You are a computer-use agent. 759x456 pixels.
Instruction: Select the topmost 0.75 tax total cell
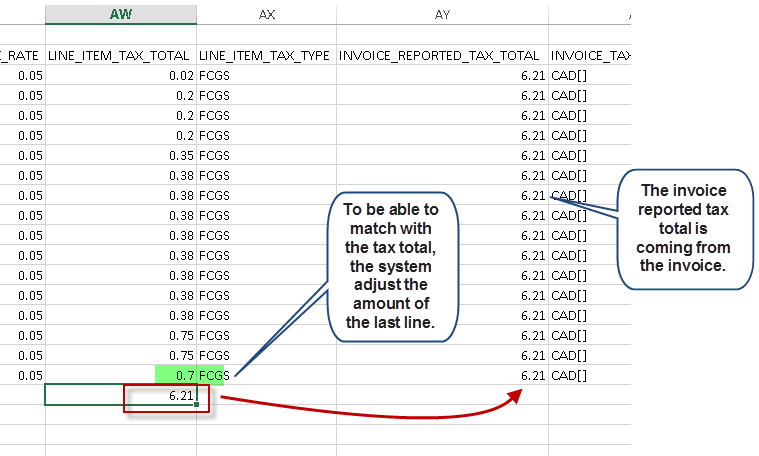click(121, 335)
